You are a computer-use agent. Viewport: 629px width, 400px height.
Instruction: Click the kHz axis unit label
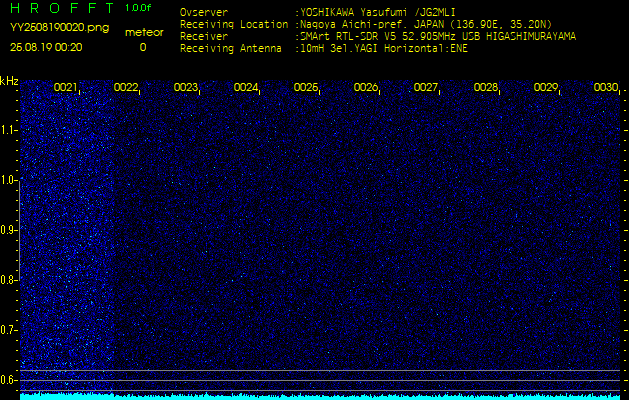pos(9,81)
